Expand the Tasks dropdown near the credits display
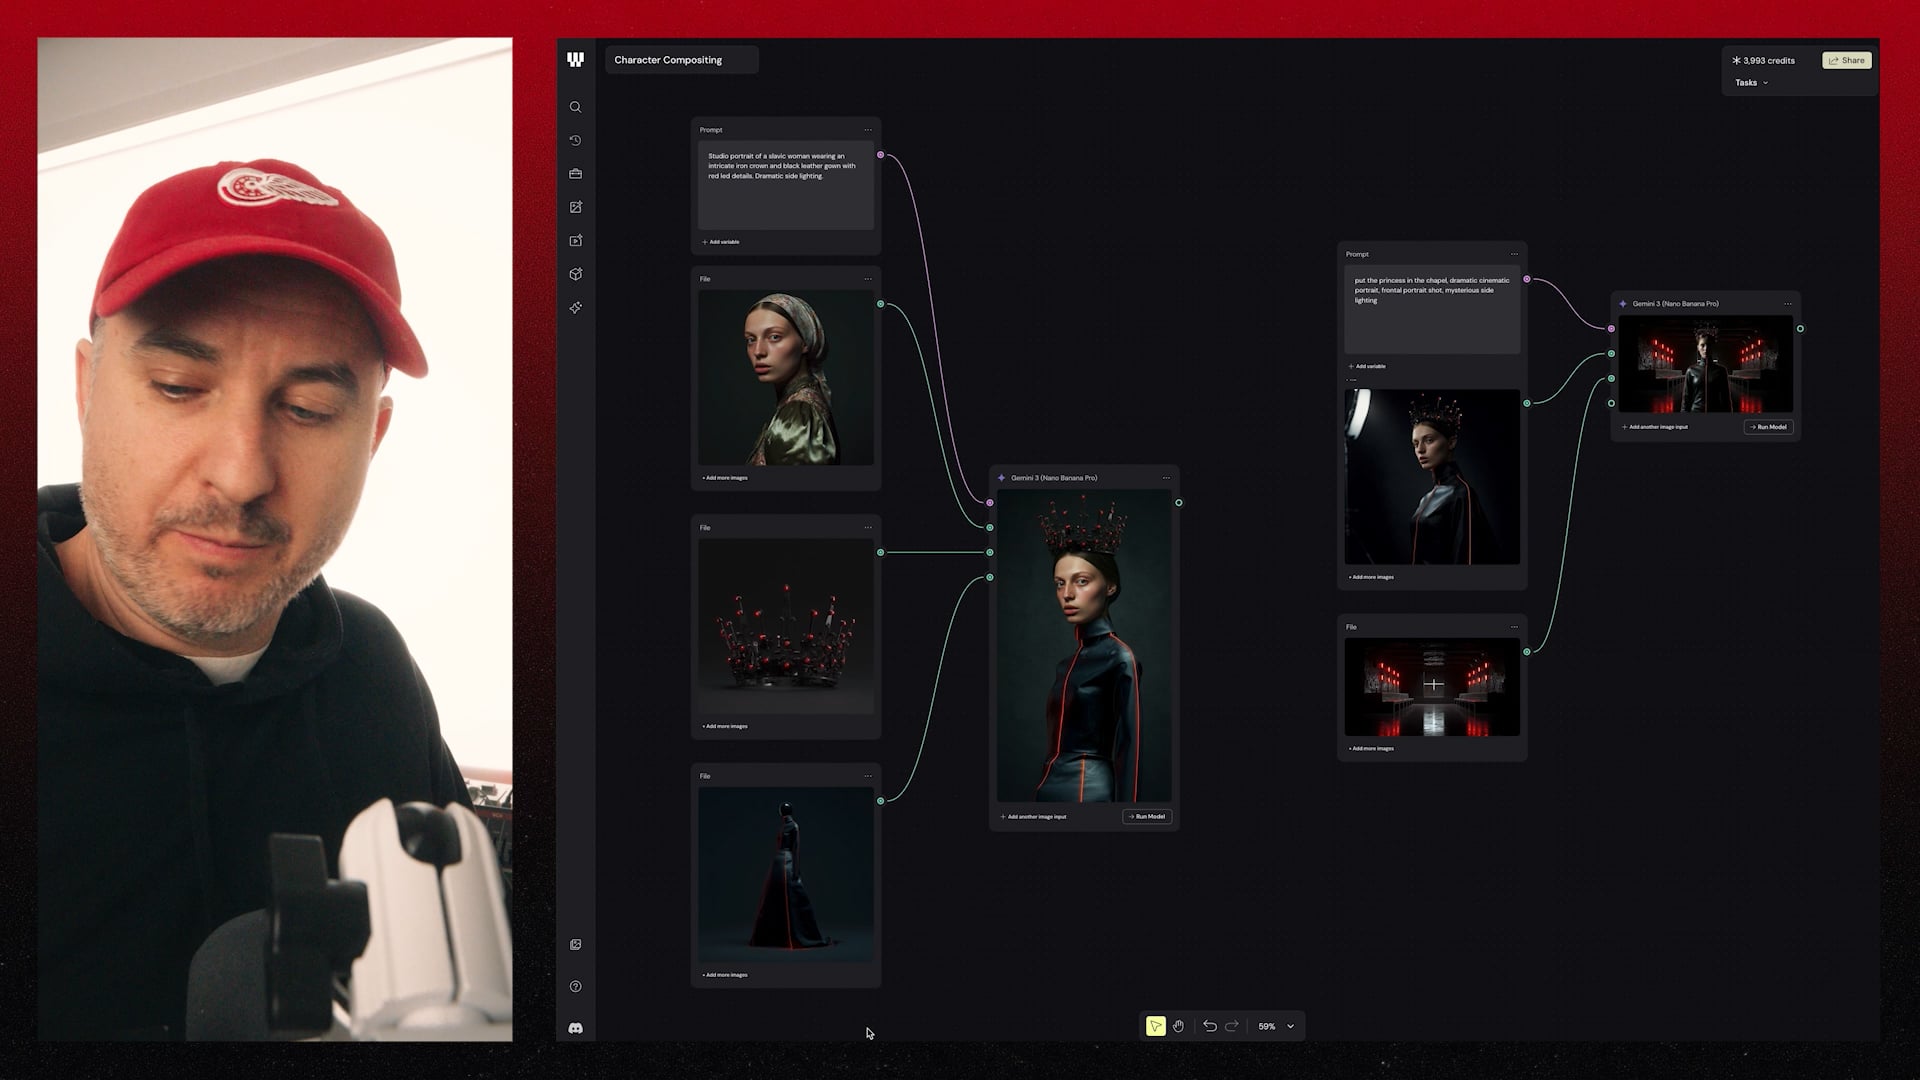 [1750, 82]
